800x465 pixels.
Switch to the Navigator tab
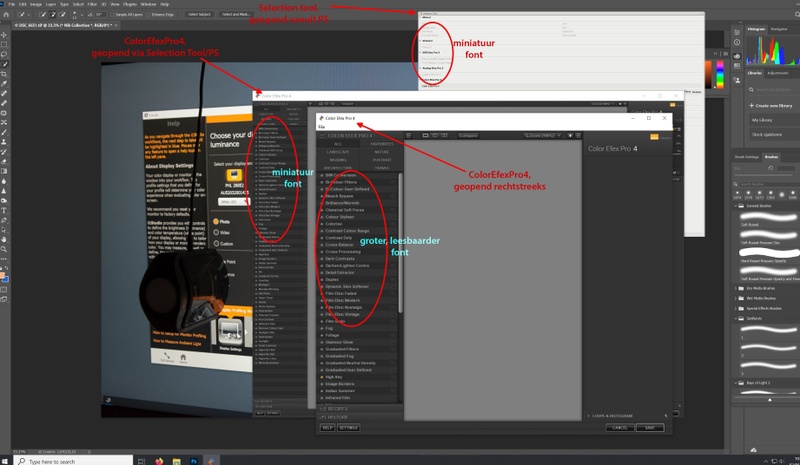[779, 29]
